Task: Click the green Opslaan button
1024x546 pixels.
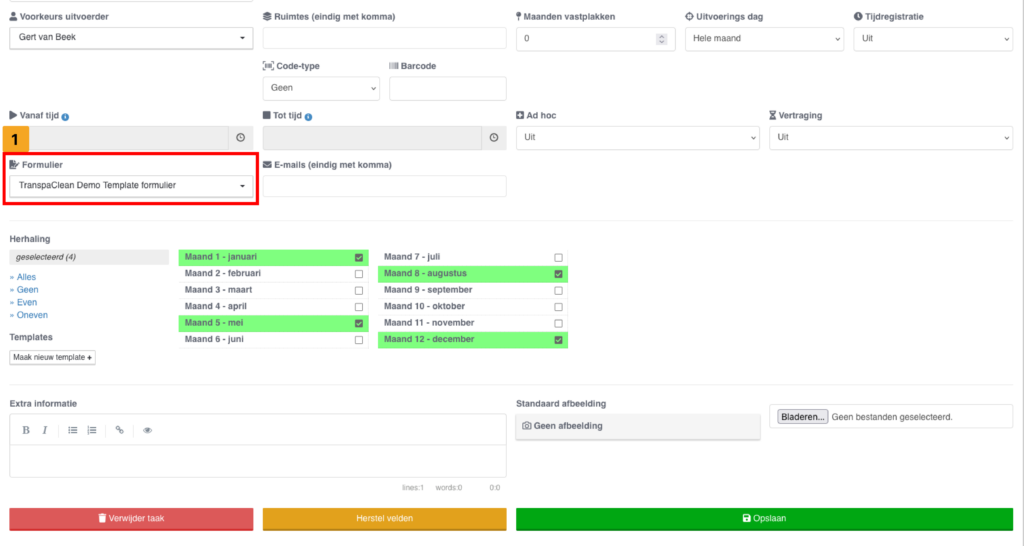Action: coord(764,518)
